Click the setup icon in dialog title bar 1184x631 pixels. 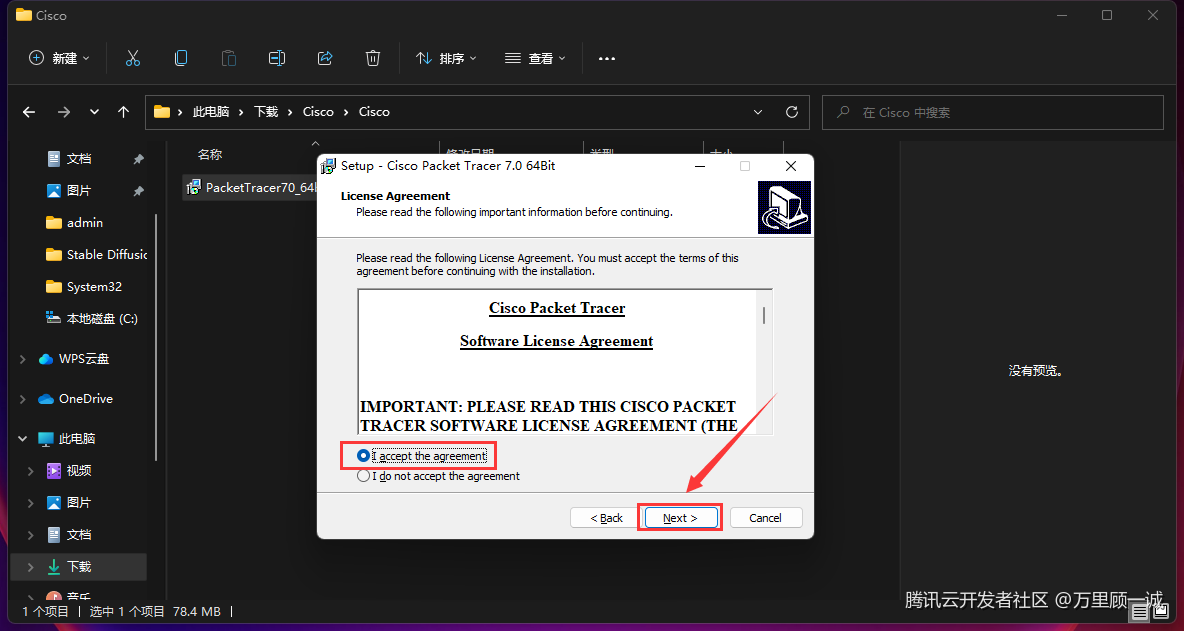(328, 166)
